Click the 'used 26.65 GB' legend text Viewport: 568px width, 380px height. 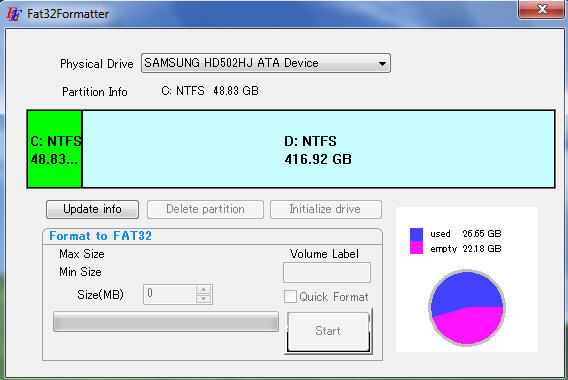click(x=466, y=234)
